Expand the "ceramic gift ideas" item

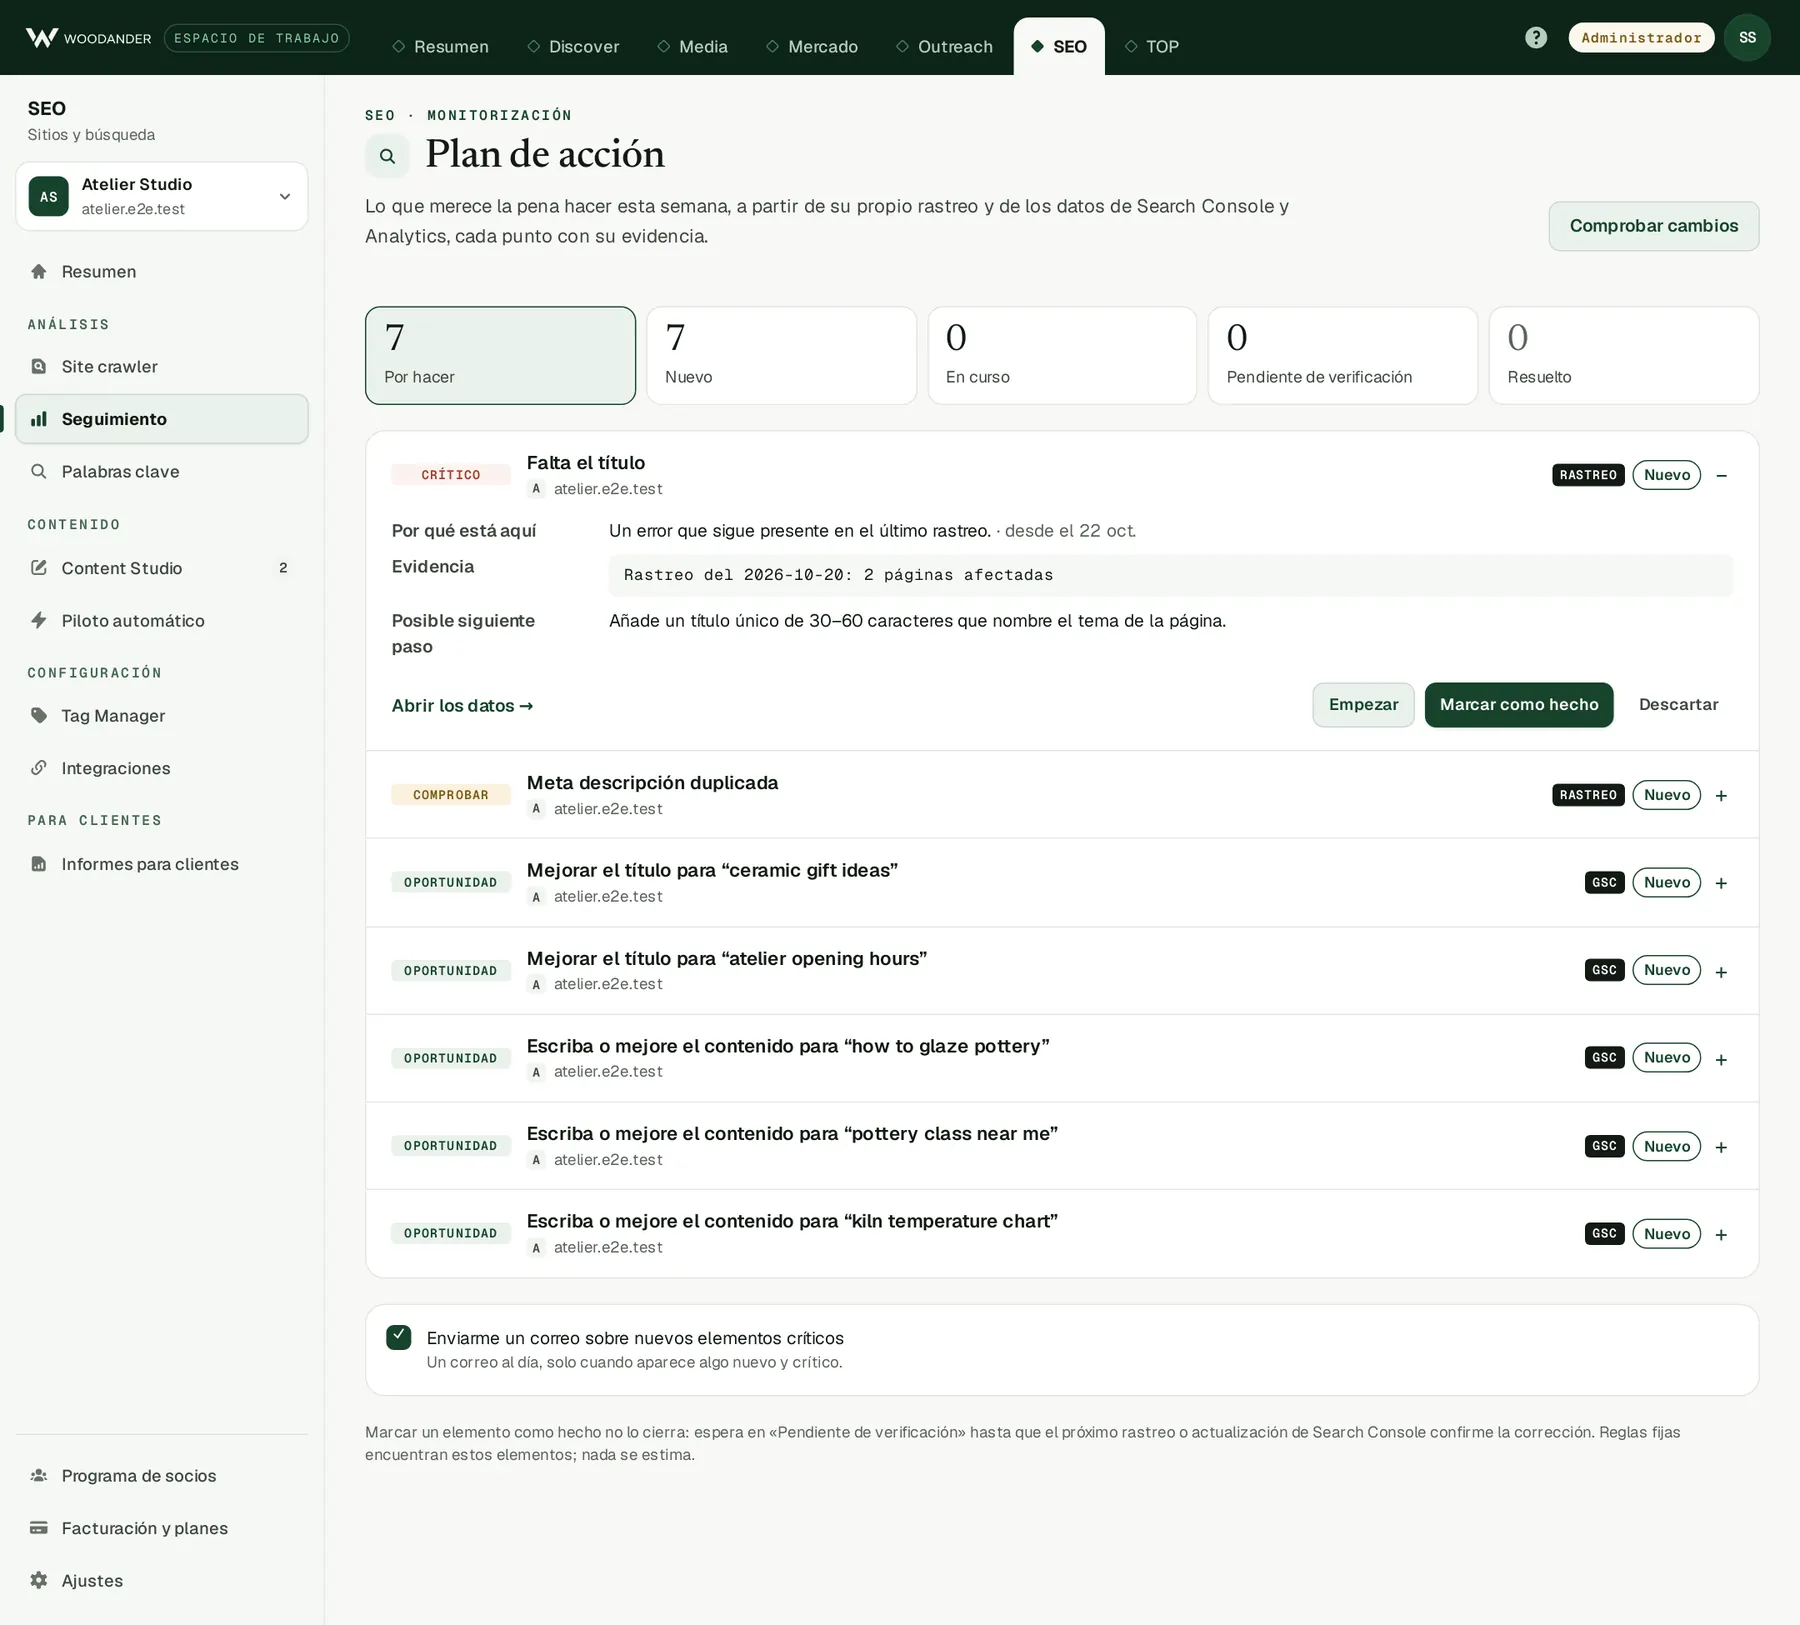point(1721,883)
